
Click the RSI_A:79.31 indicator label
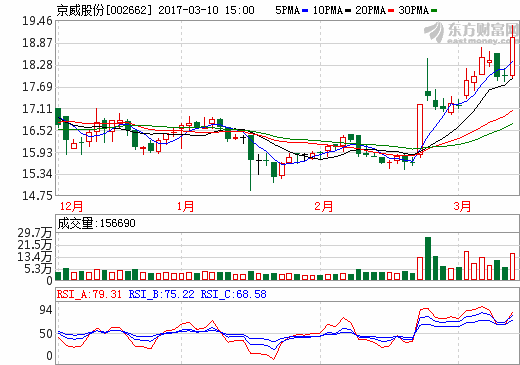[x=89, y=294]
